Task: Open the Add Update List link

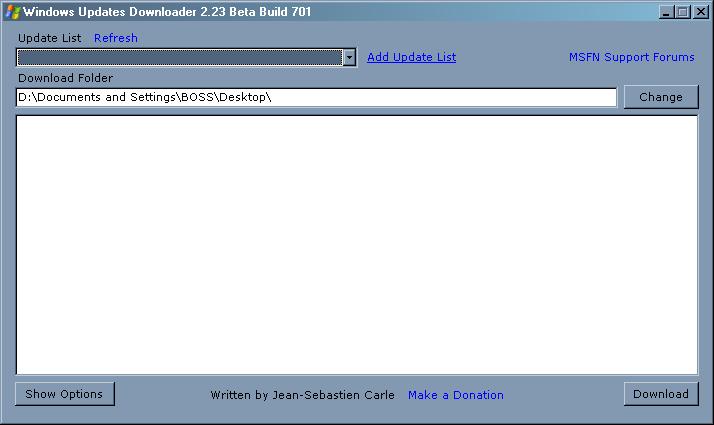Action: (x=411, y=57)
